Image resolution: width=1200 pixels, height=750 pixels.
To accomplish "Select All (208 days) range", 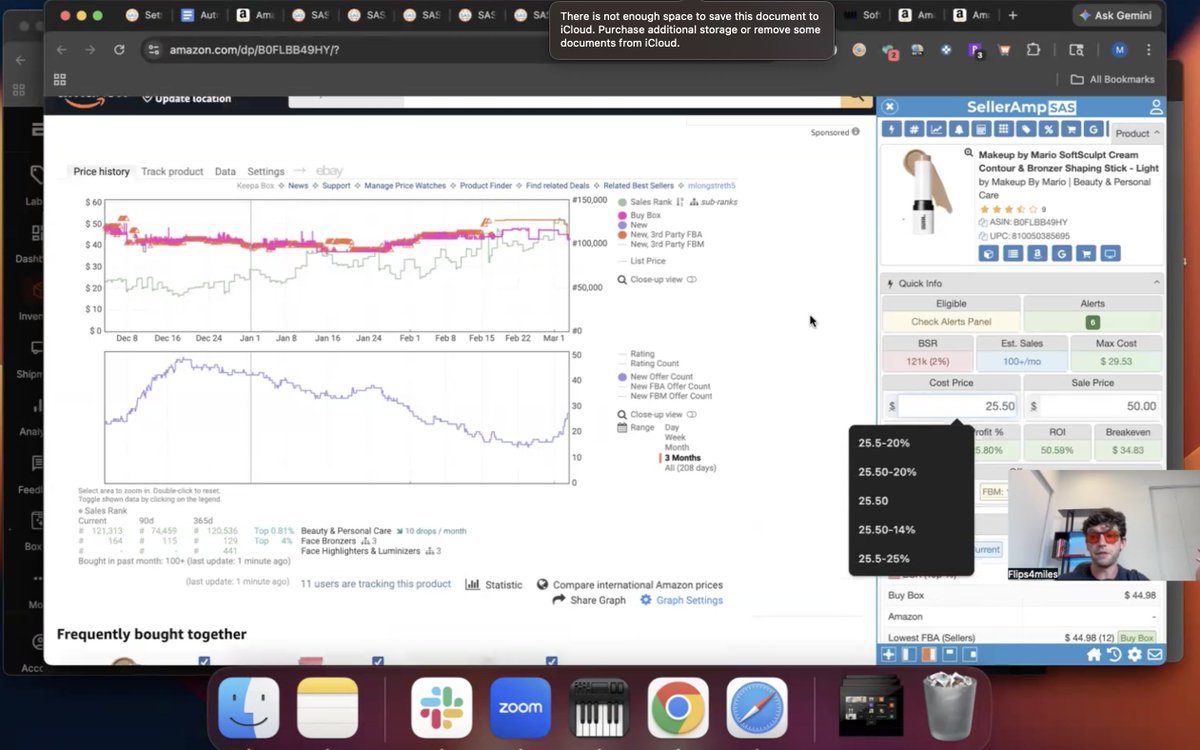I will point(690,468).
